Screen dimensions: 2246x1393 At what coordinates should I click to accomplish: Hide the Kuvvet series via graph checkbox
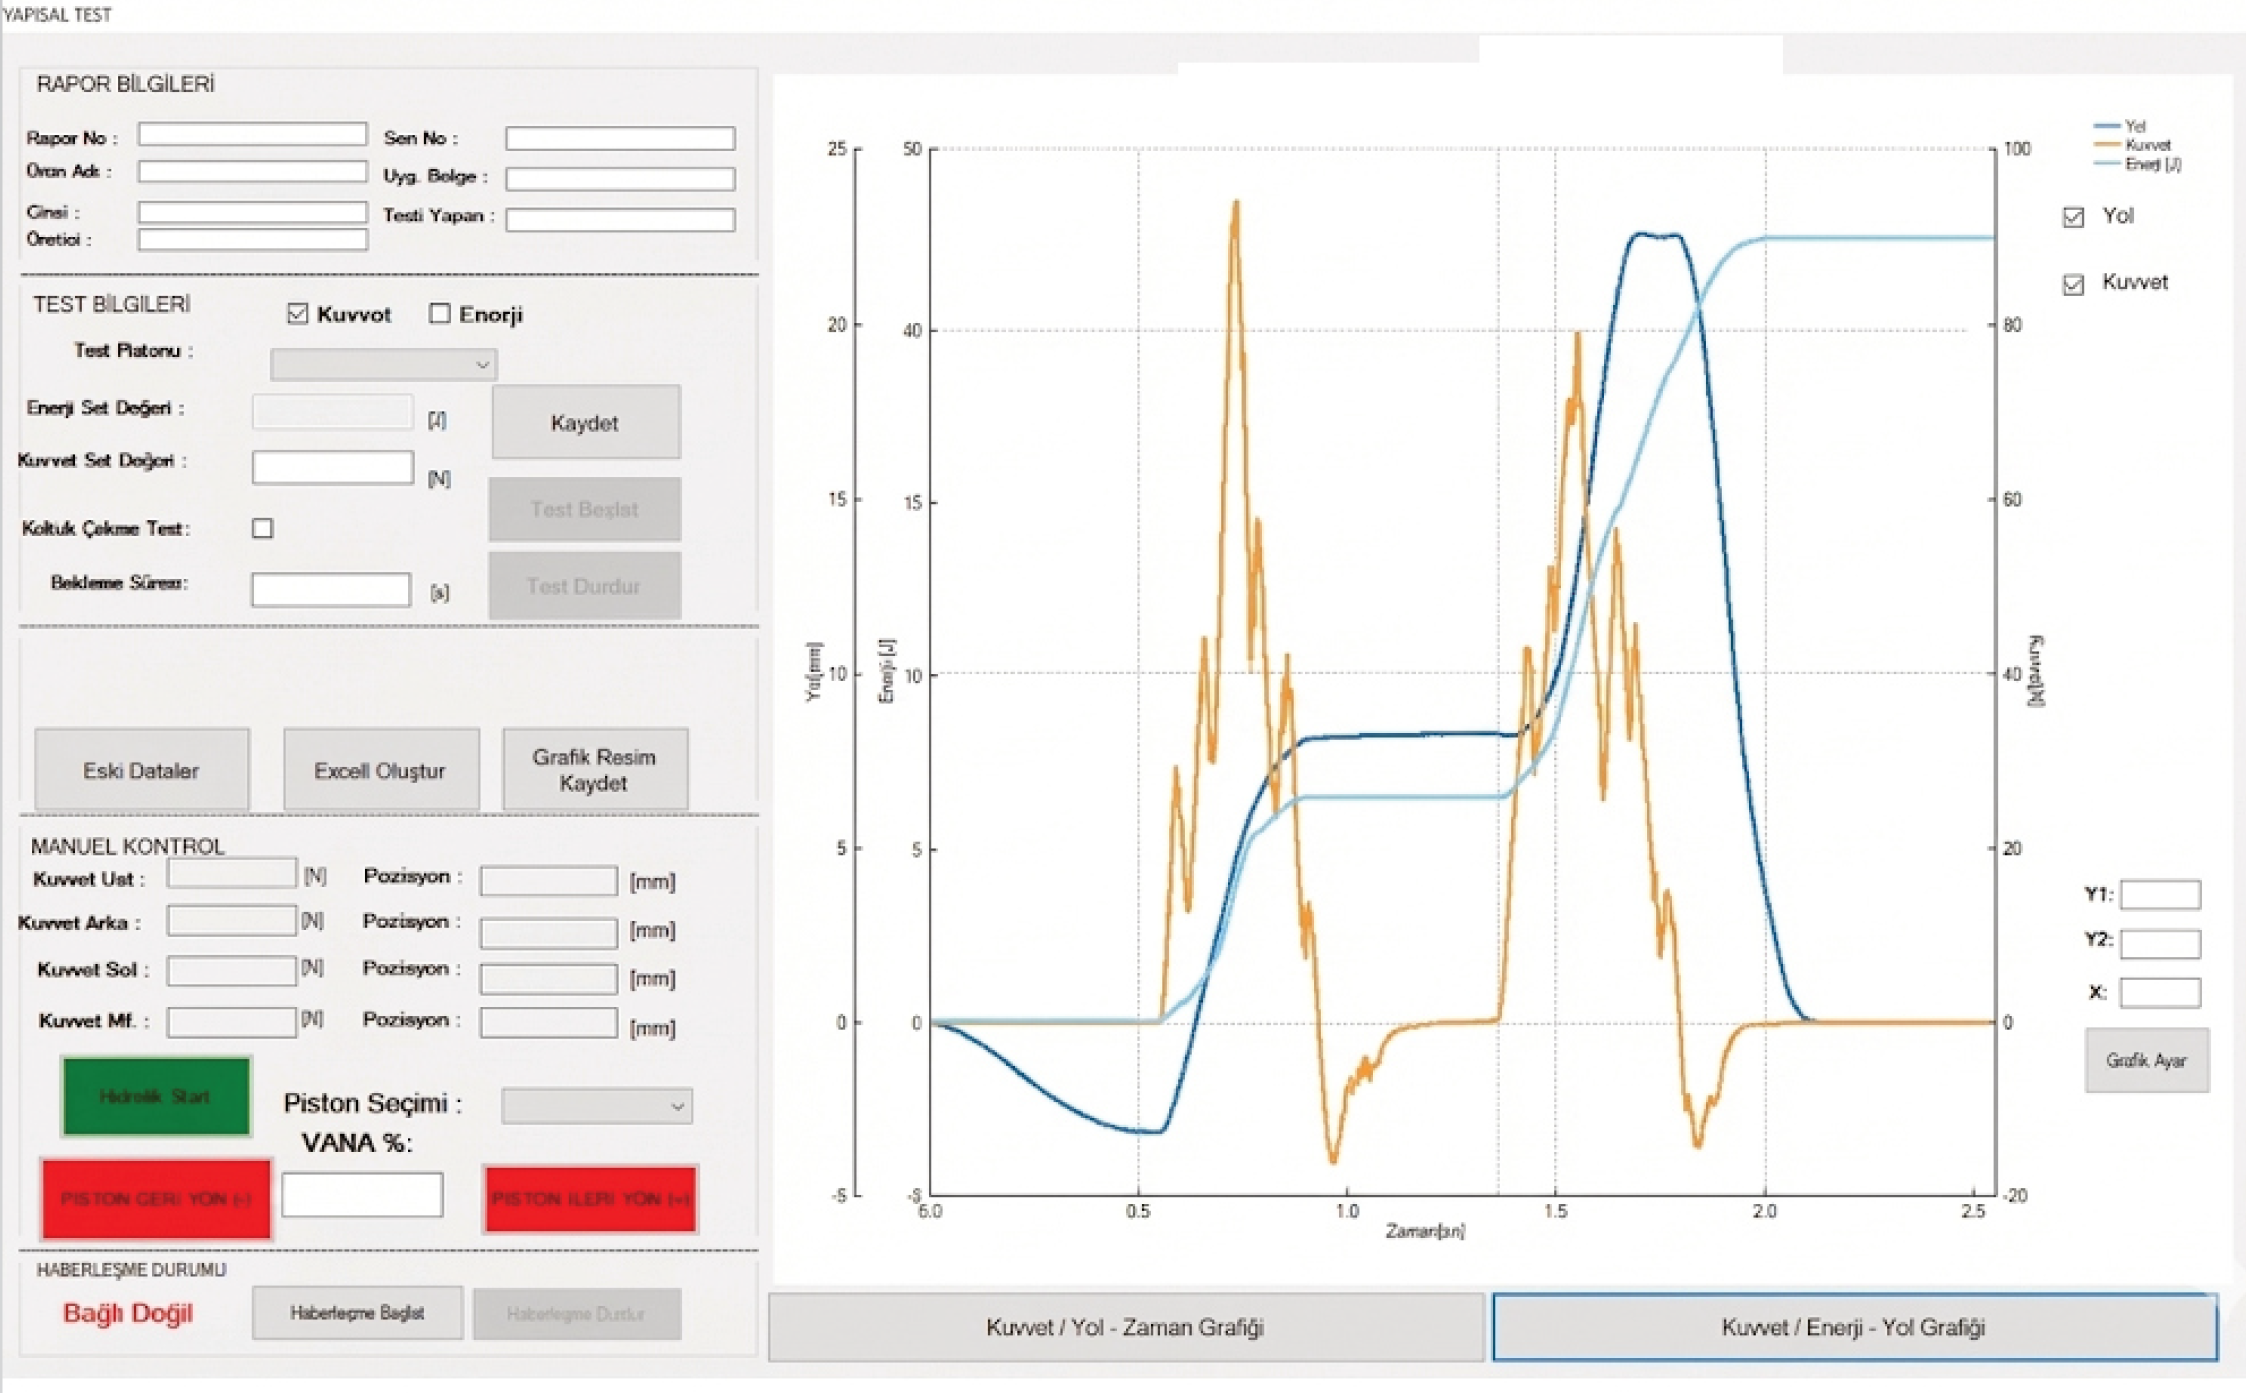pyautogui.click(x=2073, y=284)
